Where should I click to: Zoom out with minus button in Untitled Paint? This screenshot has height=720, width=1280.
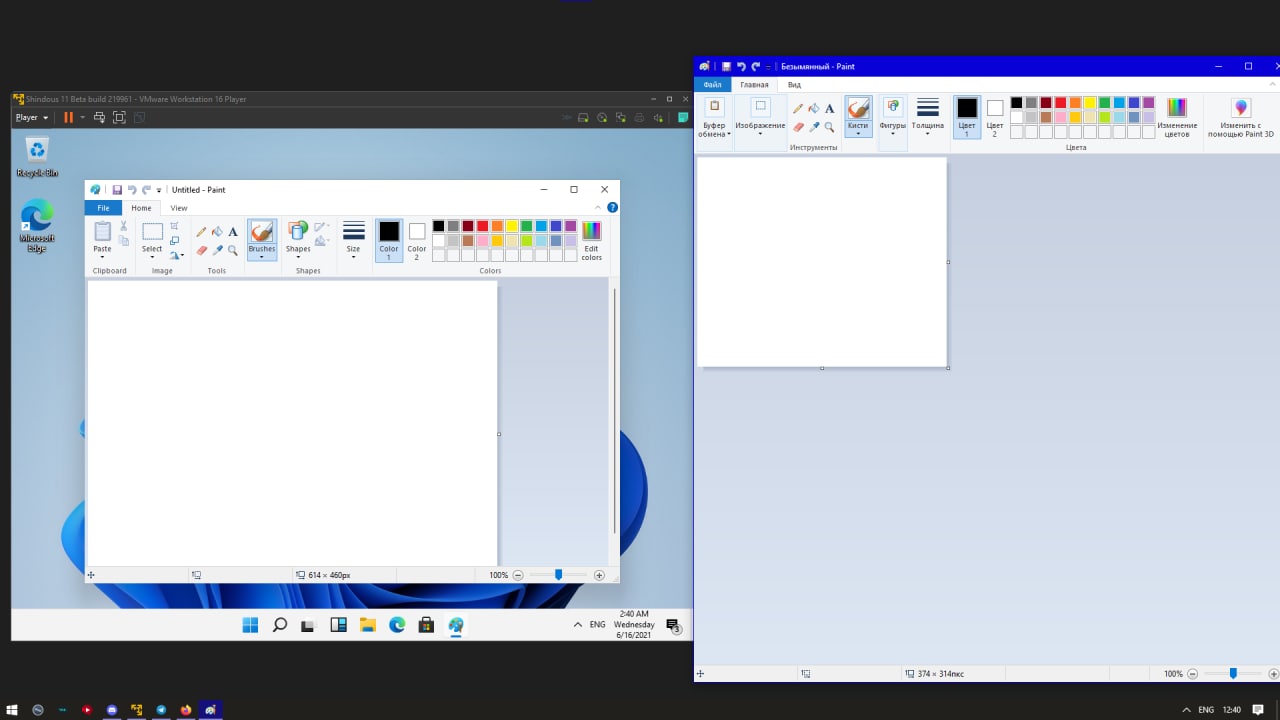pos(518,575)
